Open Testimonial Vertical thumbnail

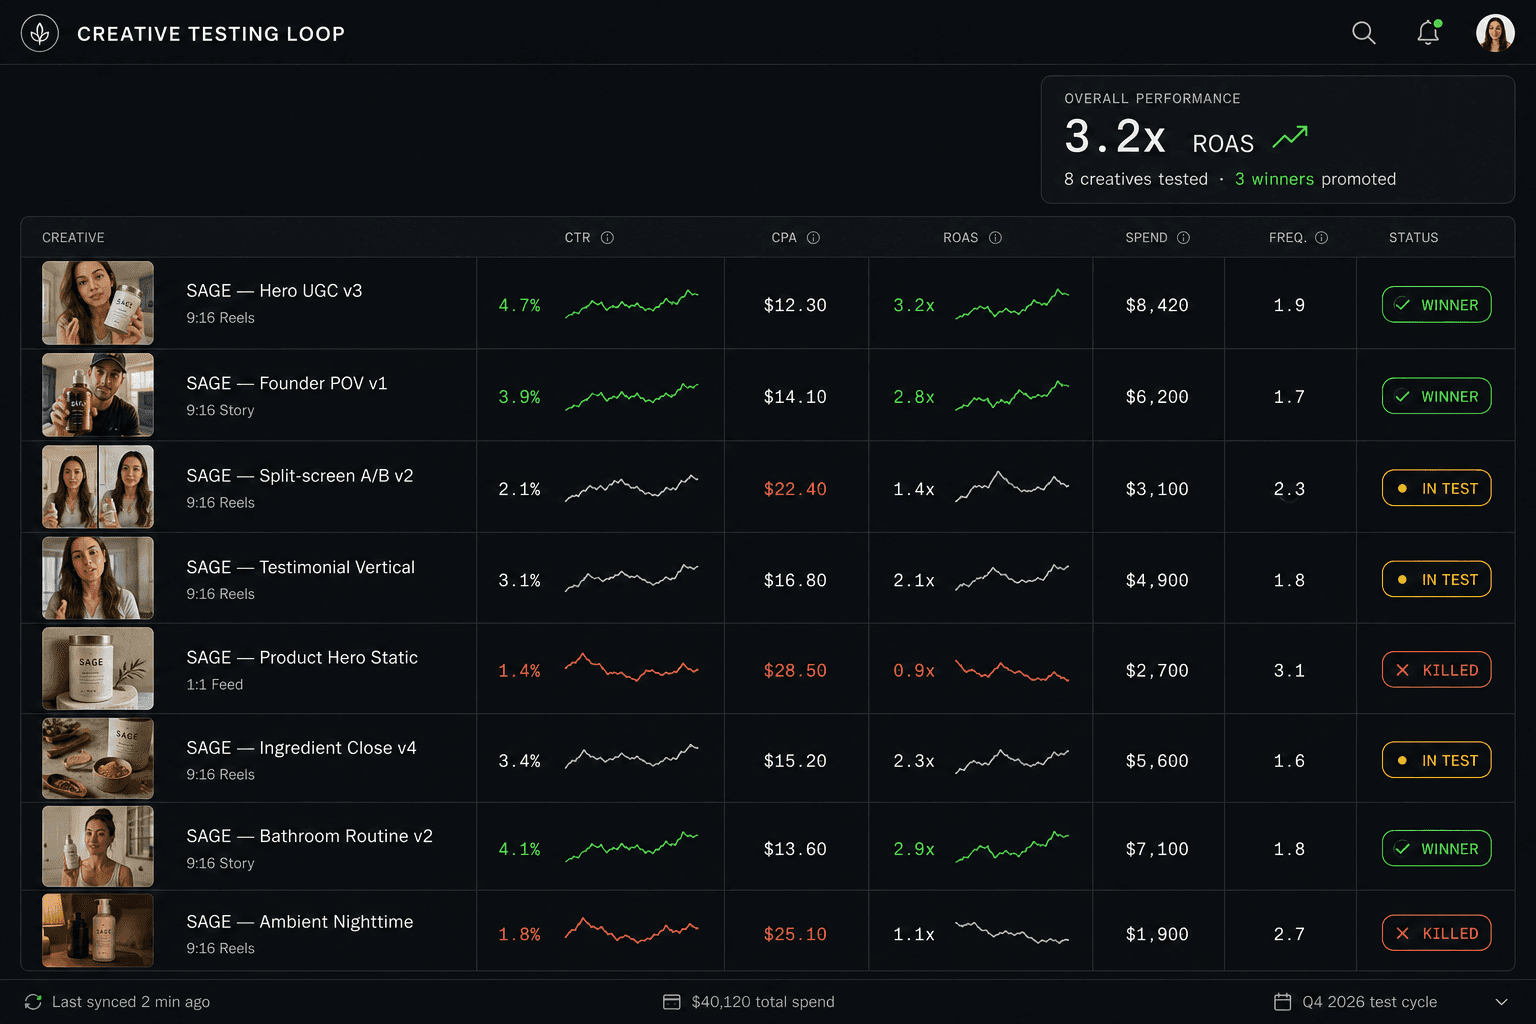tap(98, 578)
